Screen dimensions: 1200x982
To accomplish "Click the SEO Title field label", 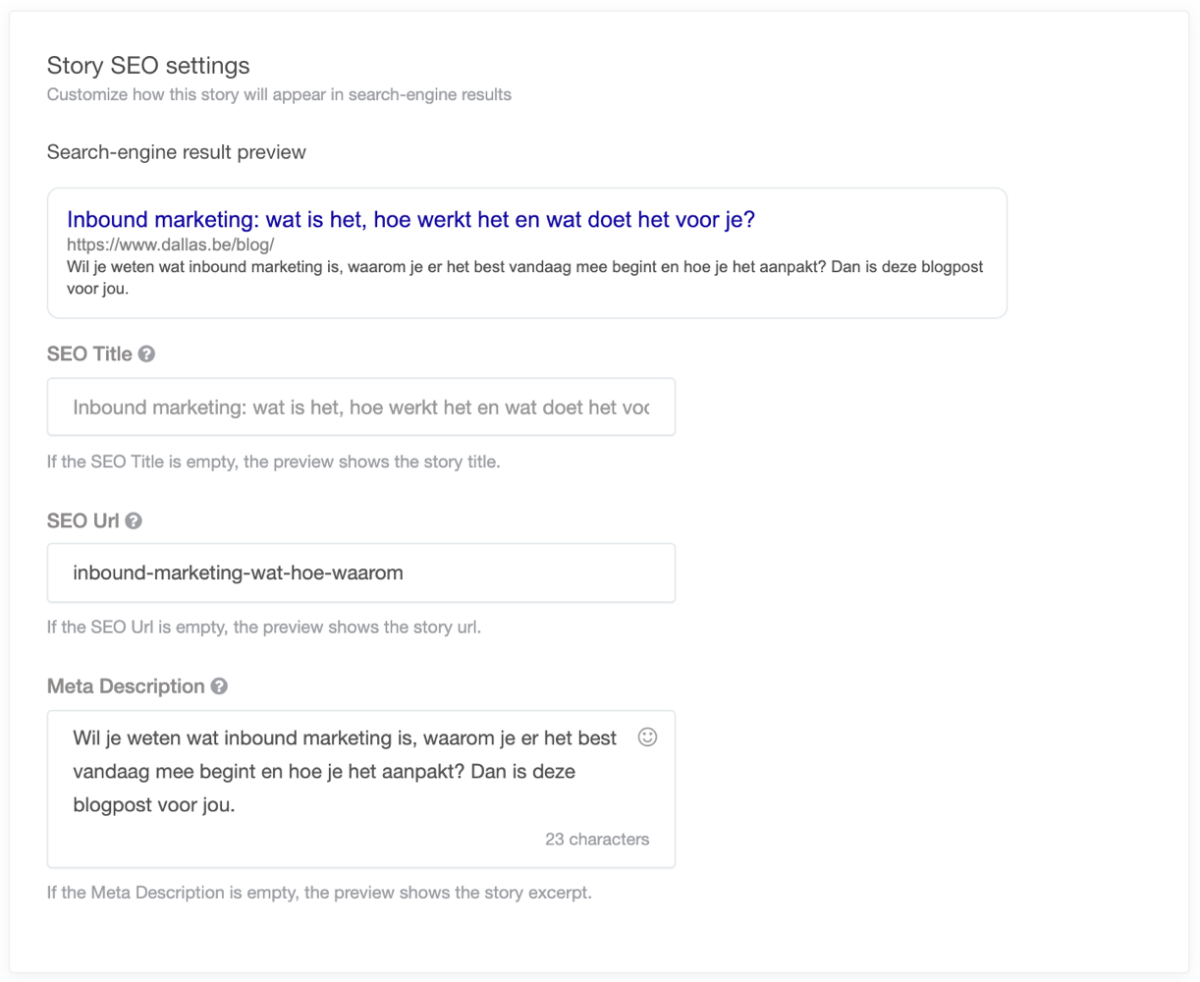I will (x=89, y=354).
